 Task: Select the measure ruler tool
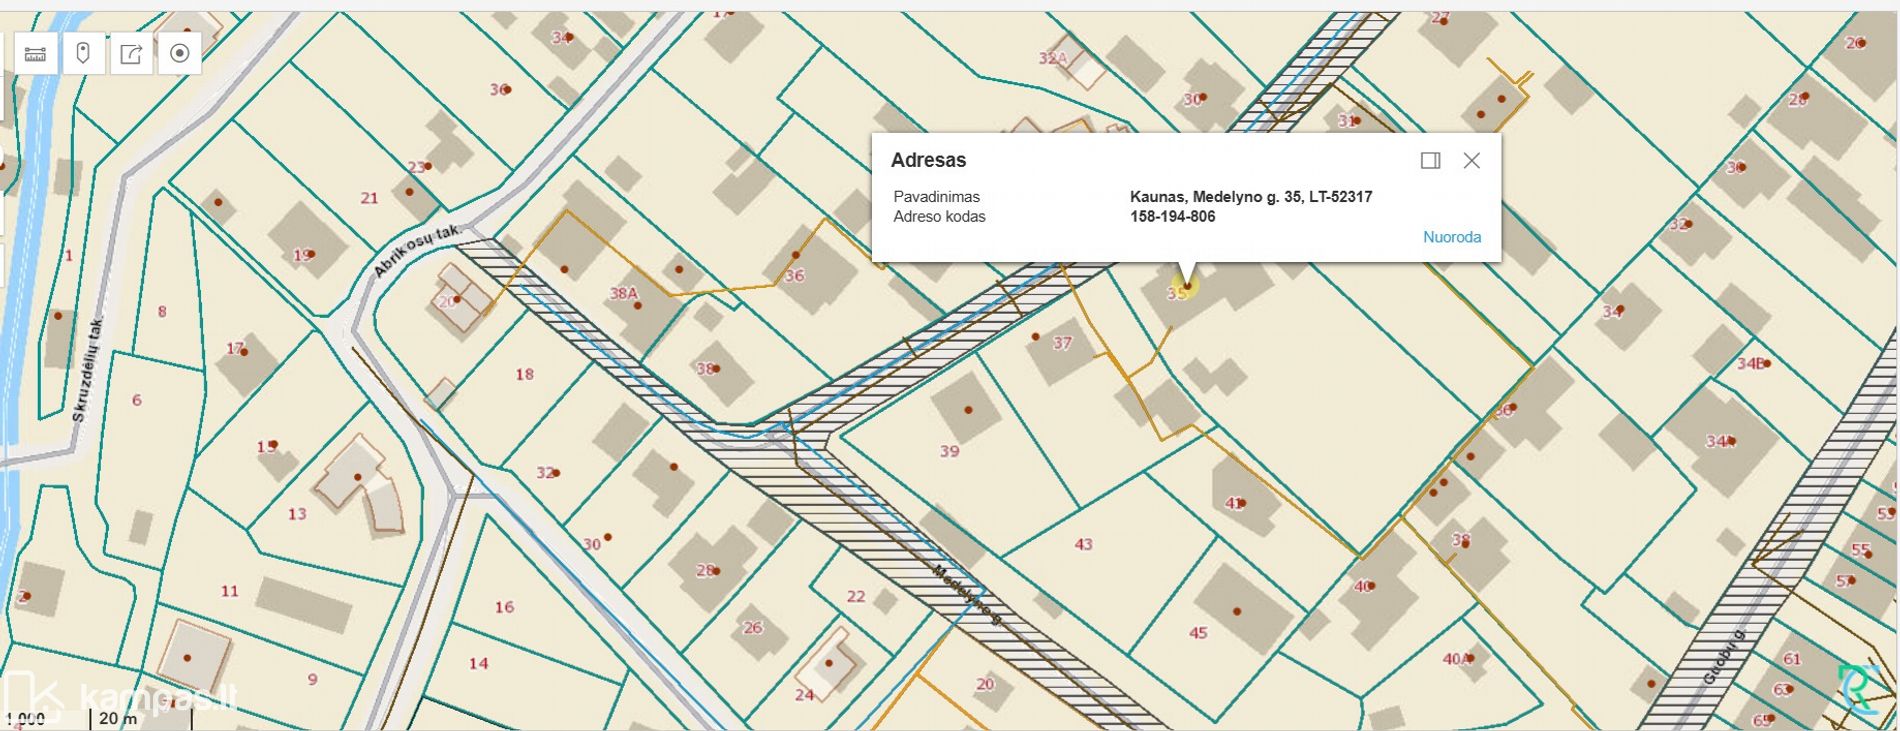tap(35, 54)
